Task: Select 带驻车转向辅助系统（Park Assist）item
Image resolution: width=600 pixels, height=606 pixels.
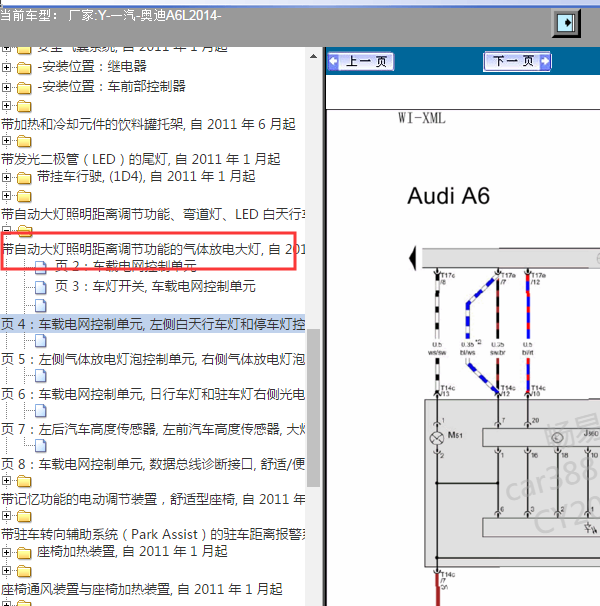Action: tap(153, 535)
